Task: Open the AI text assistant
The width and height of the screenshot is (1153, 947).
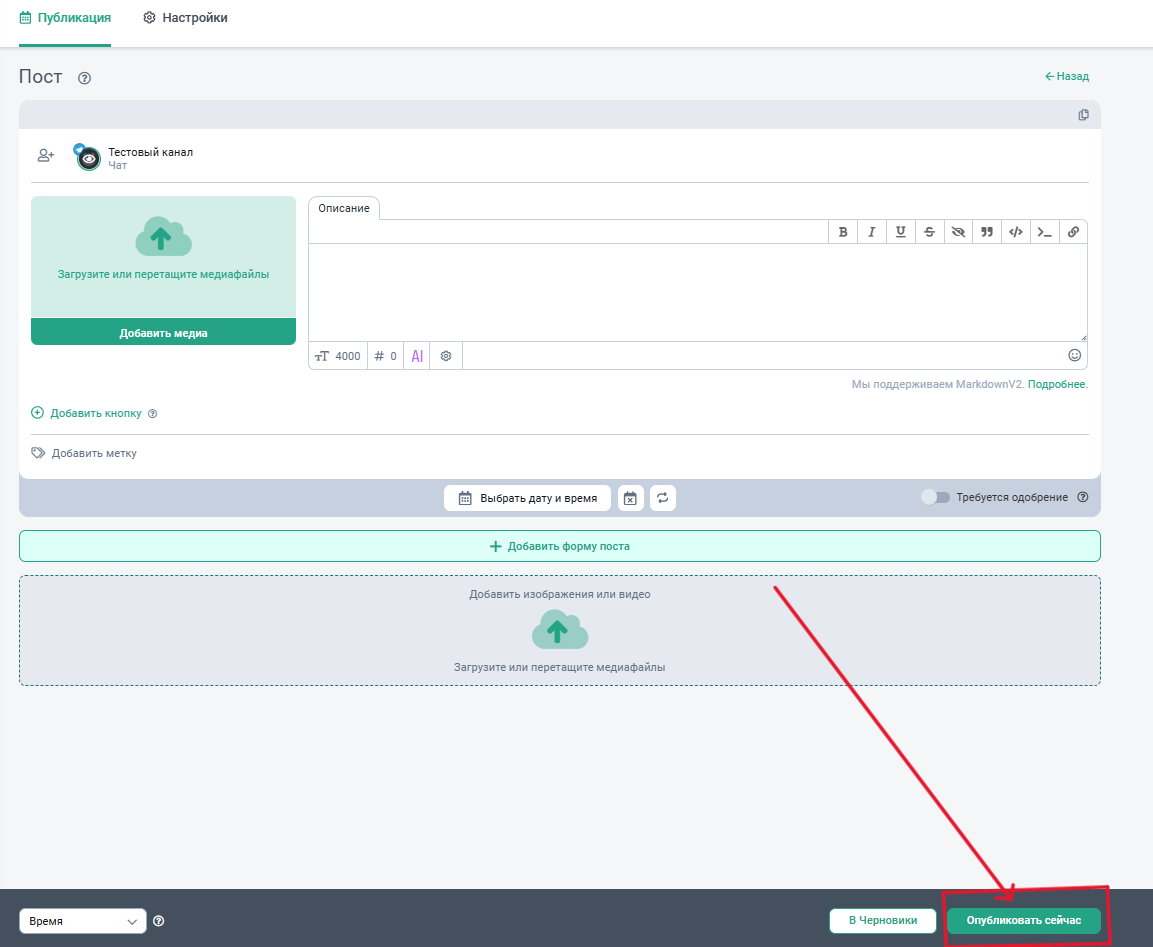Action: [417, 356]
